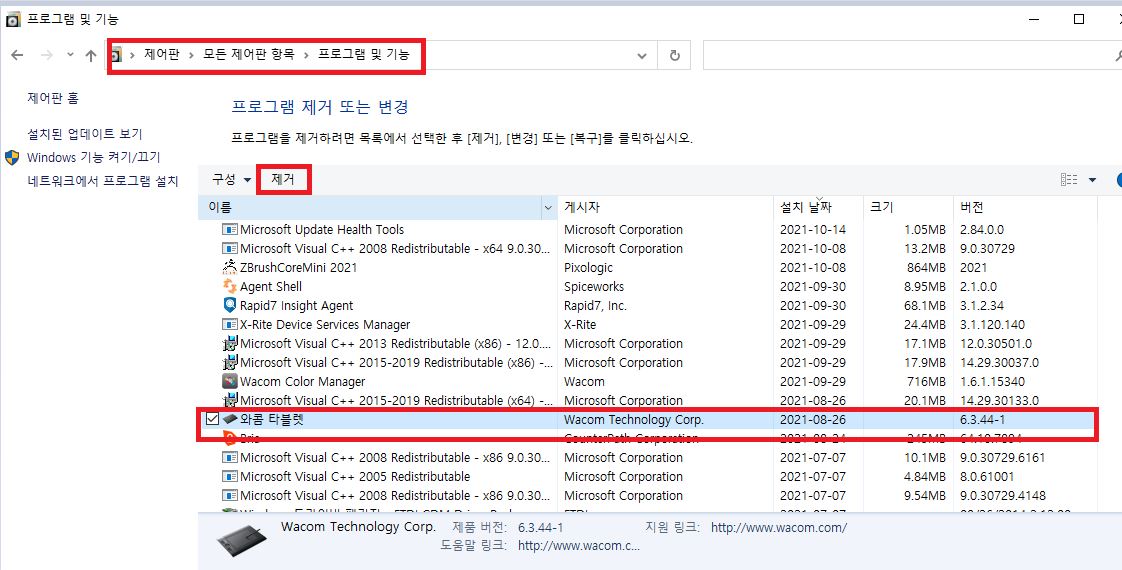Click the Visual C++ 2015-2019 (x86) icon
The height and width of the screenshot is (570, 1122).
pos(230,363)
